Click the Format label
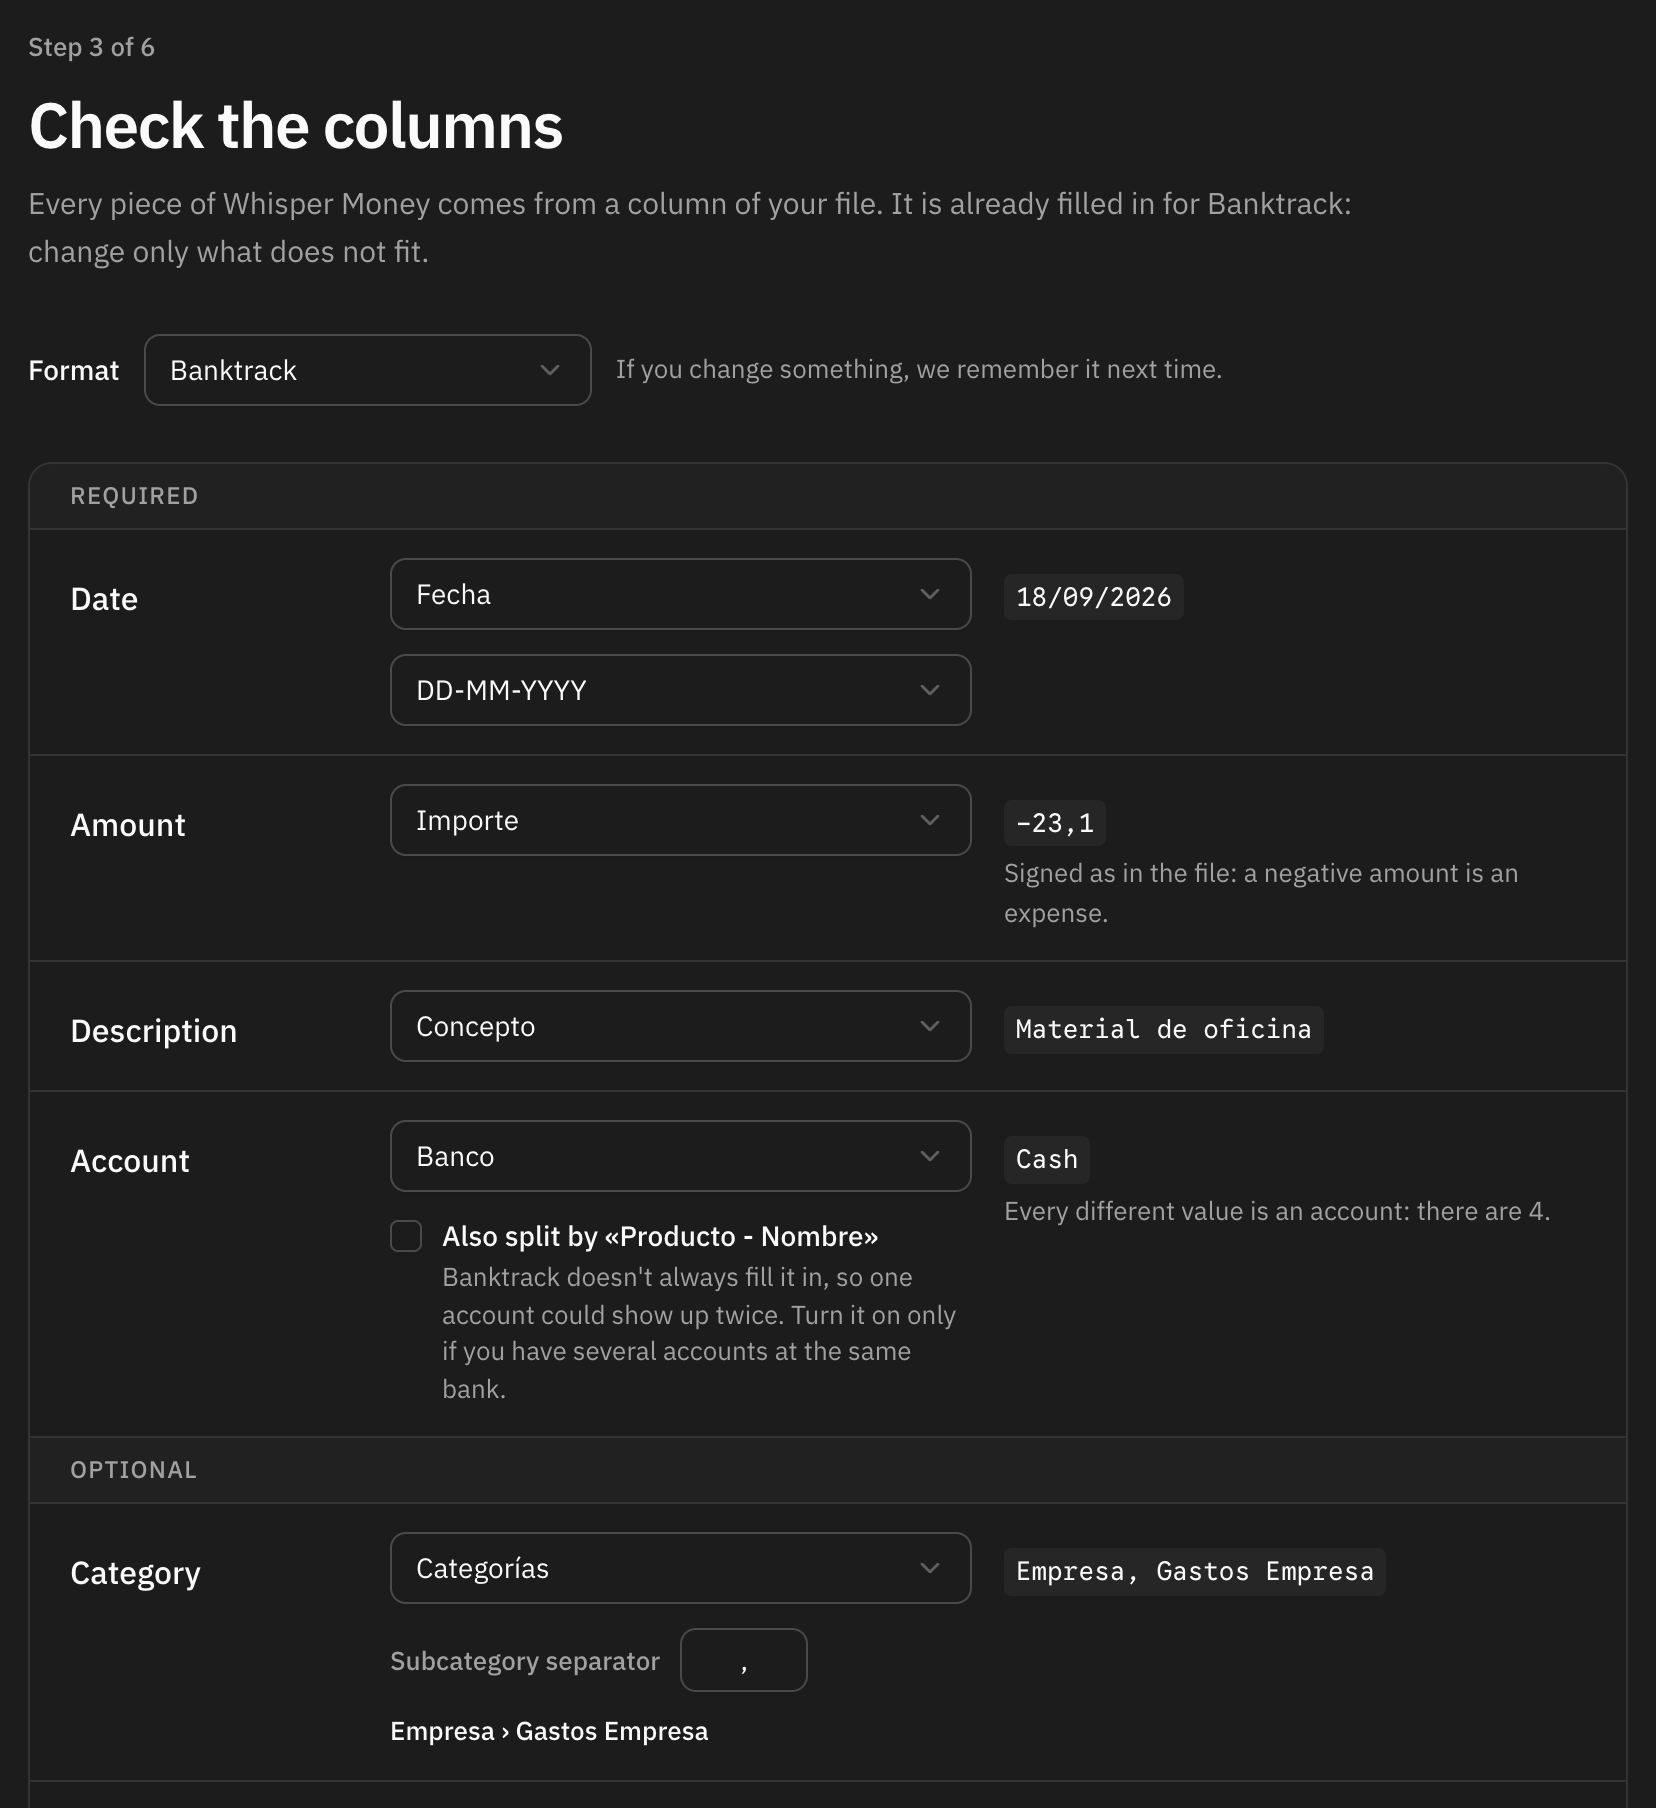This screenshot has height=1808, width=1656. click(74, 370)
